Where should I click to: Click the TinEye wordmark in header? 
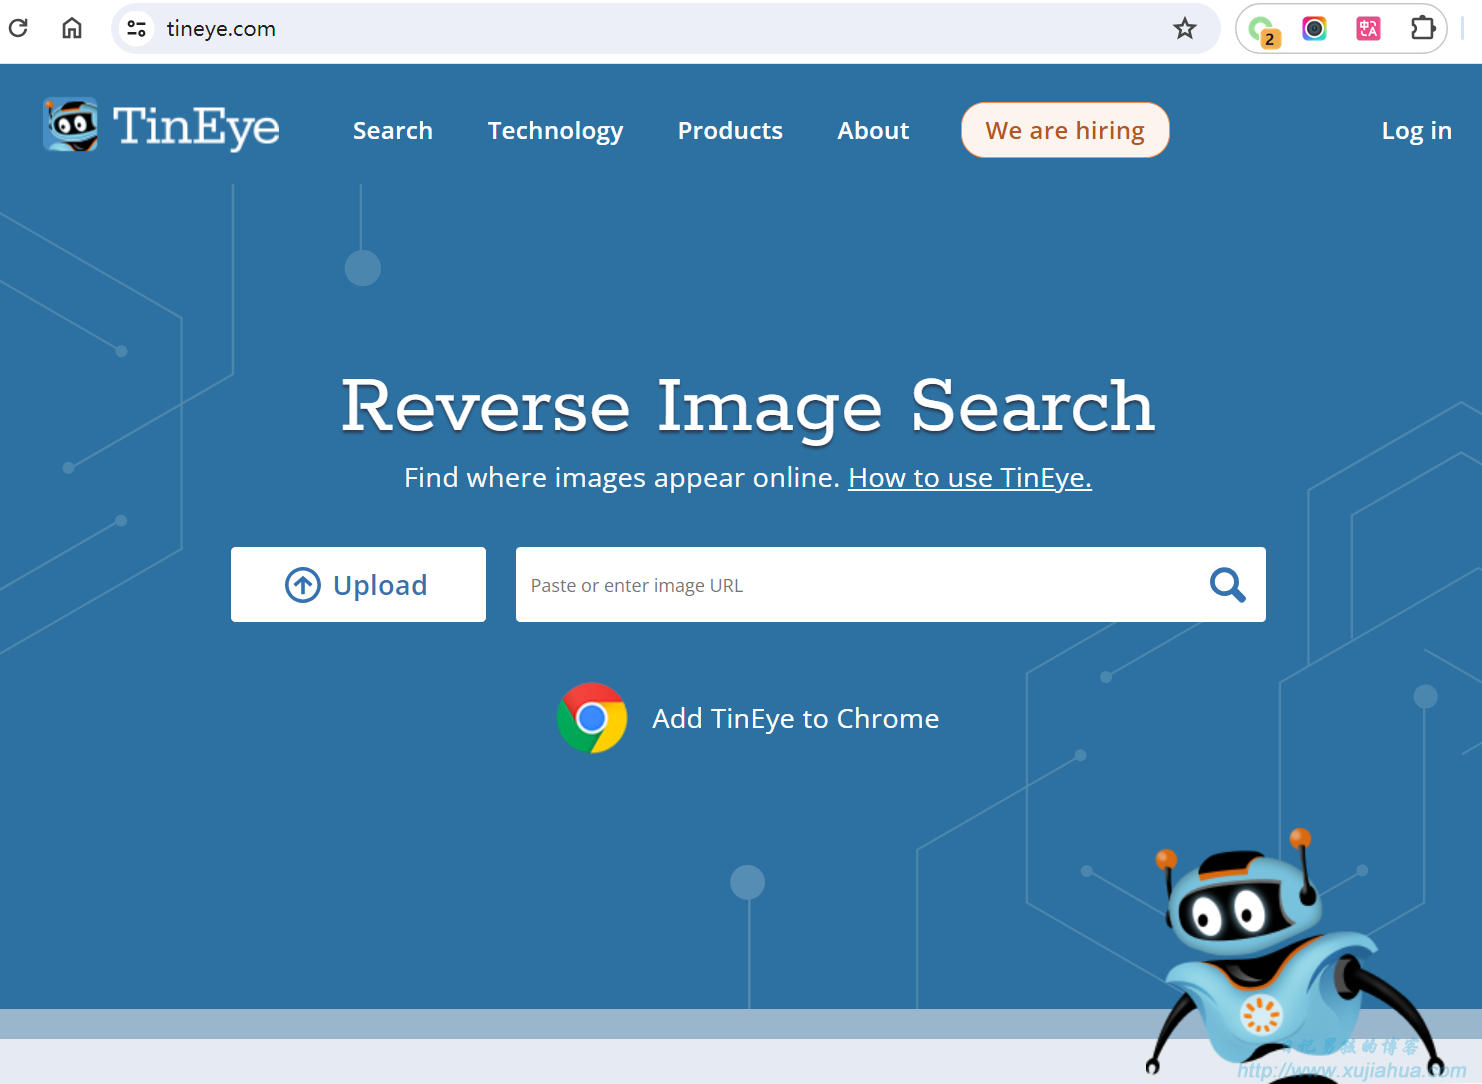196,127
